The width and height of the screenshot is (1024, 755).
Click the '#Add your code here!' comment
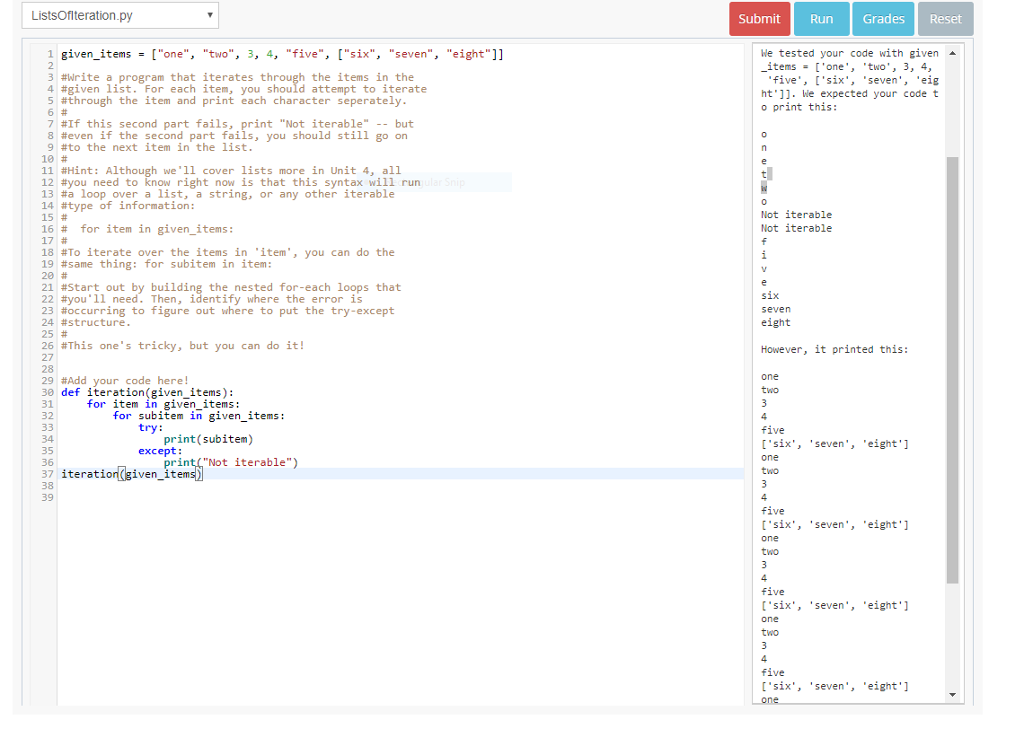point(125,381)
